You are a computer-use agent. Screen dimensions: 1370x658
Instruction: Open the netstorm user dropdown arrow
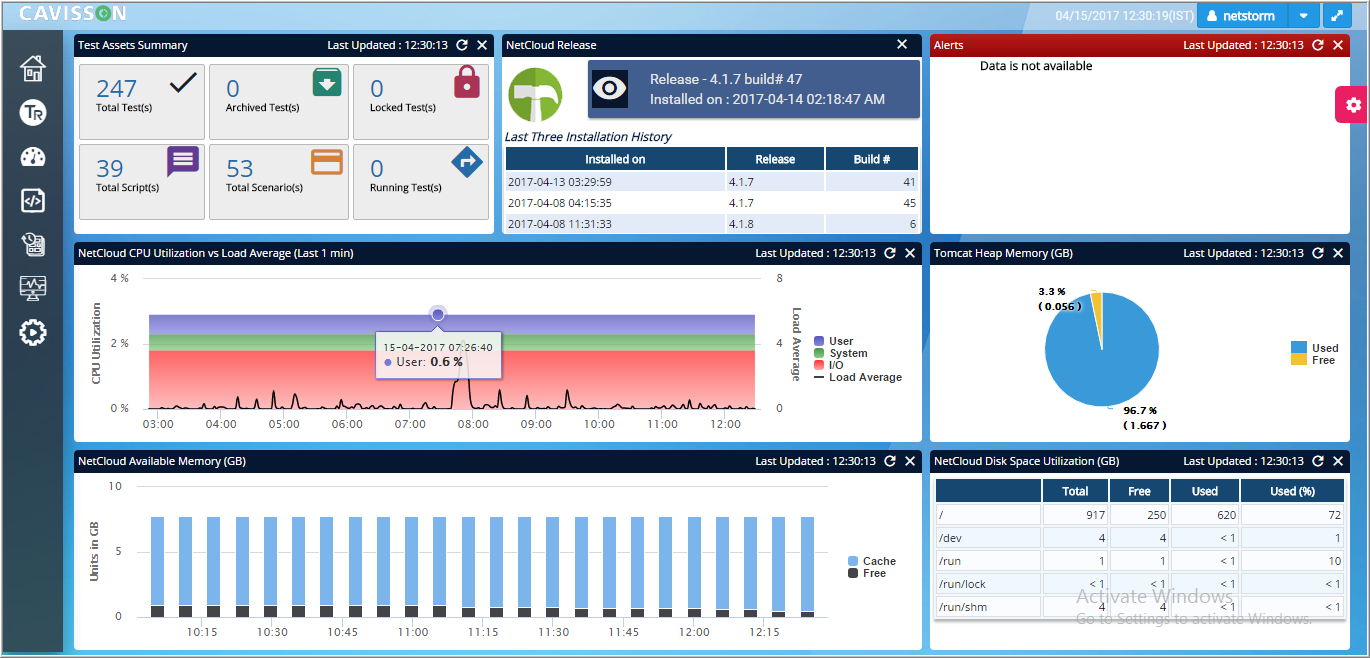[1303, 16]
